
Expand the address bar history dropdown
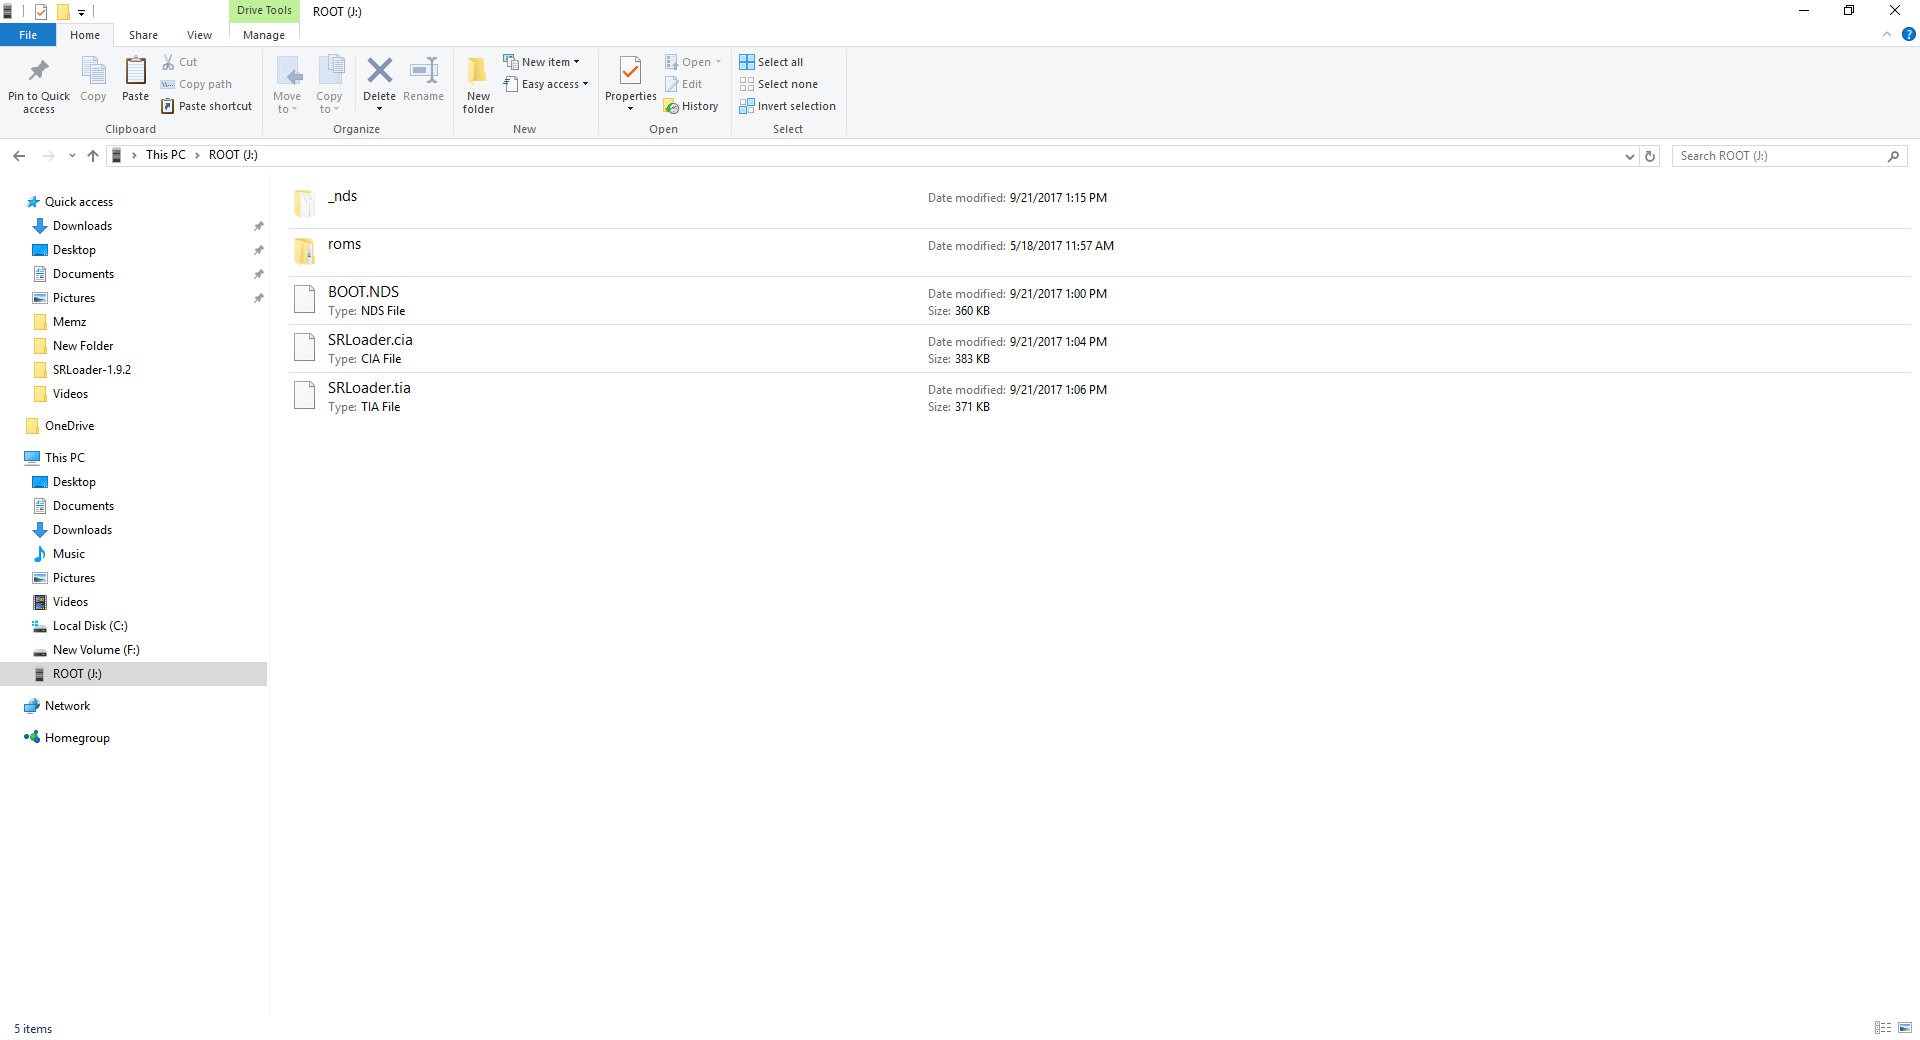[1628, 156]
